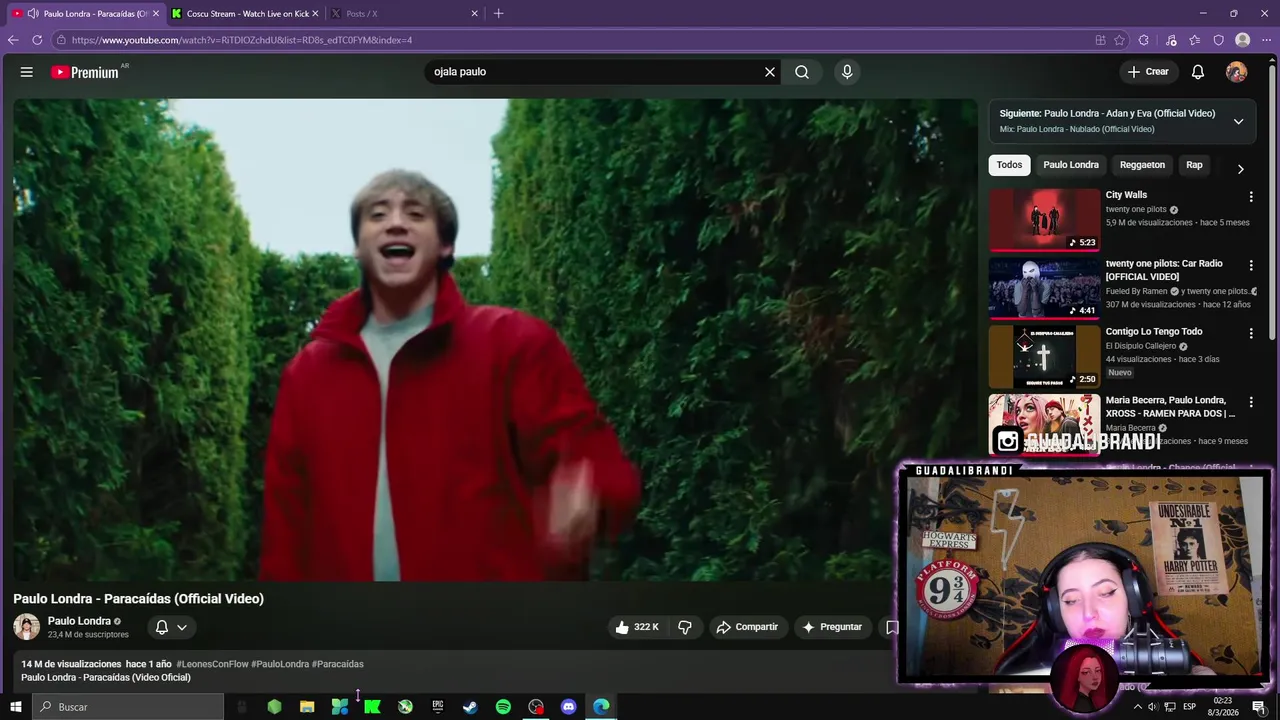Open the Windows Start menu
This screenshot has height=720, width=1280.
[x=15, y=707]
